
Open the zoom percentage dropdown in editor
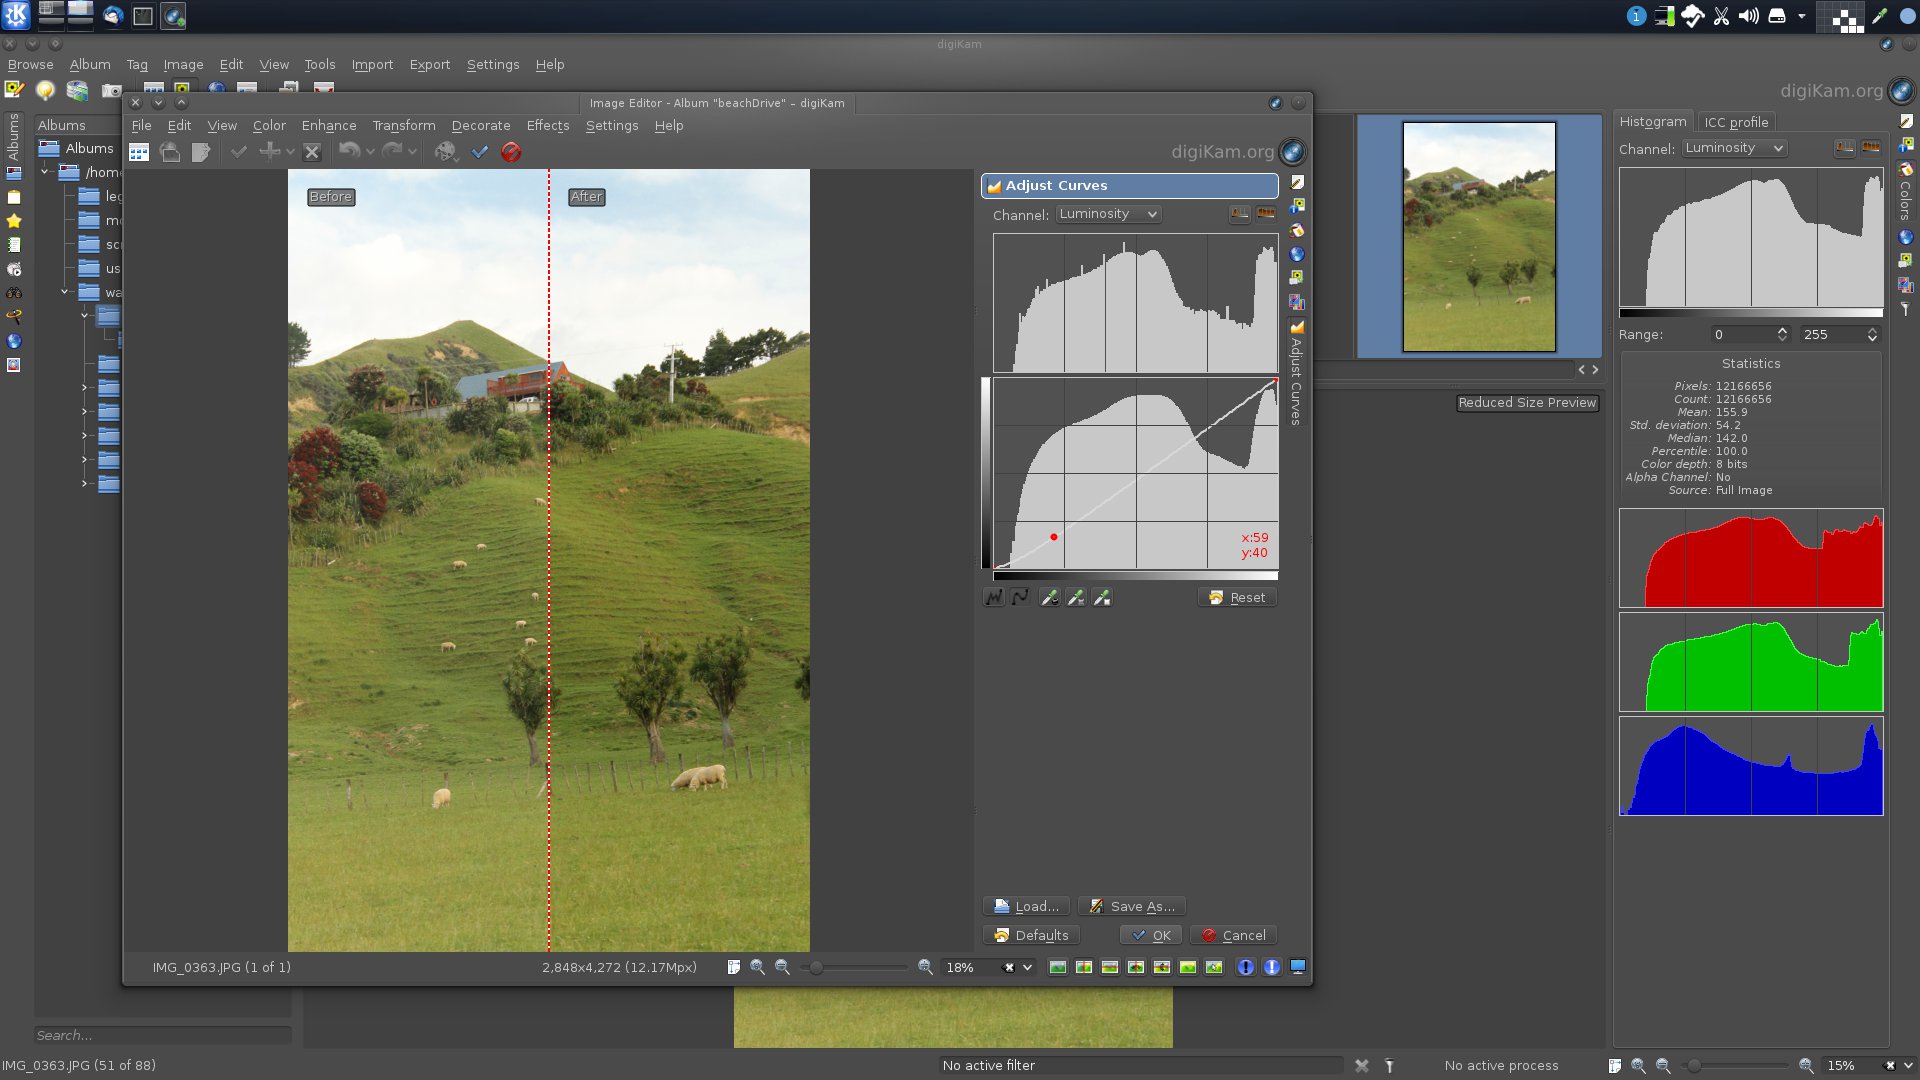coord(1027,967)
